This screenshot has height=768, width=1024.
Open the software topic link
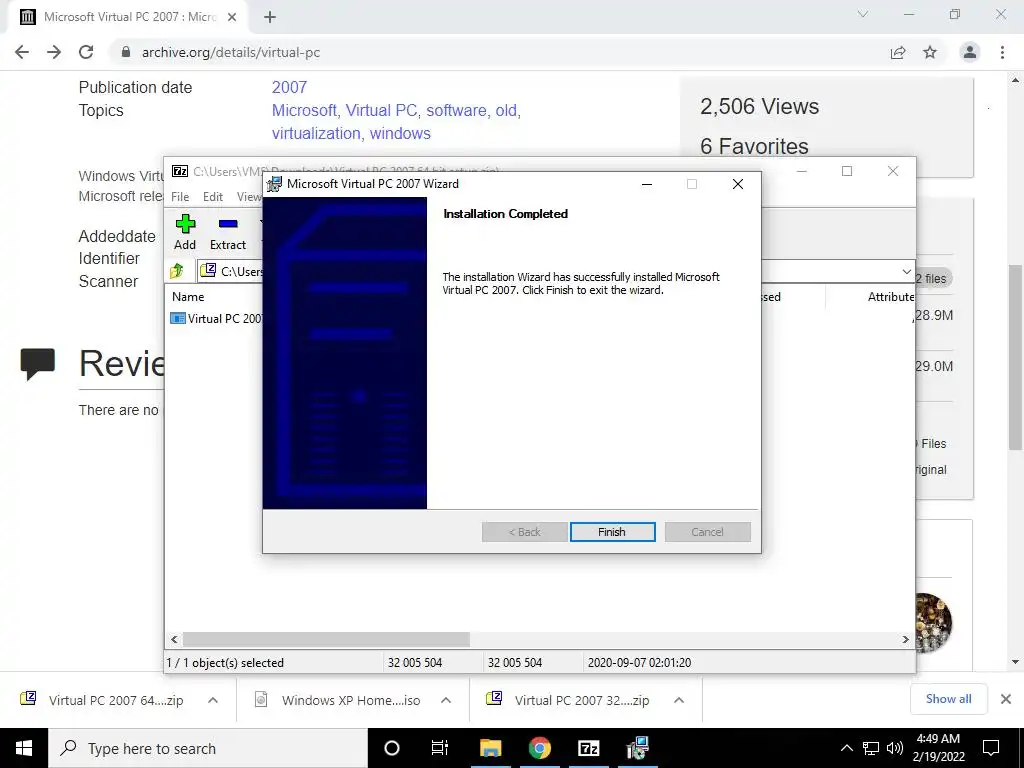456,110
